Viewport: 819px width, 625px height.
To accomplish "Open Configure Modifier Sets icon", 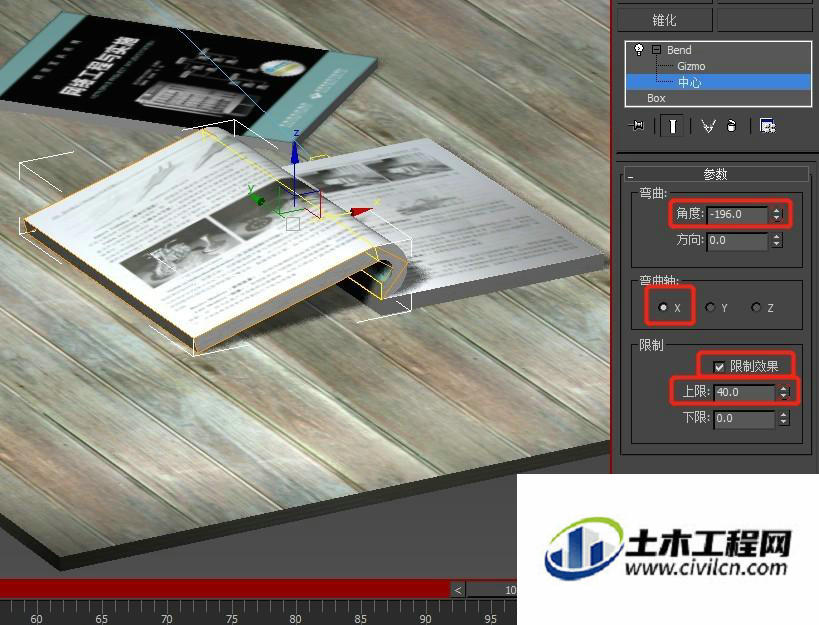I will 767,126.
